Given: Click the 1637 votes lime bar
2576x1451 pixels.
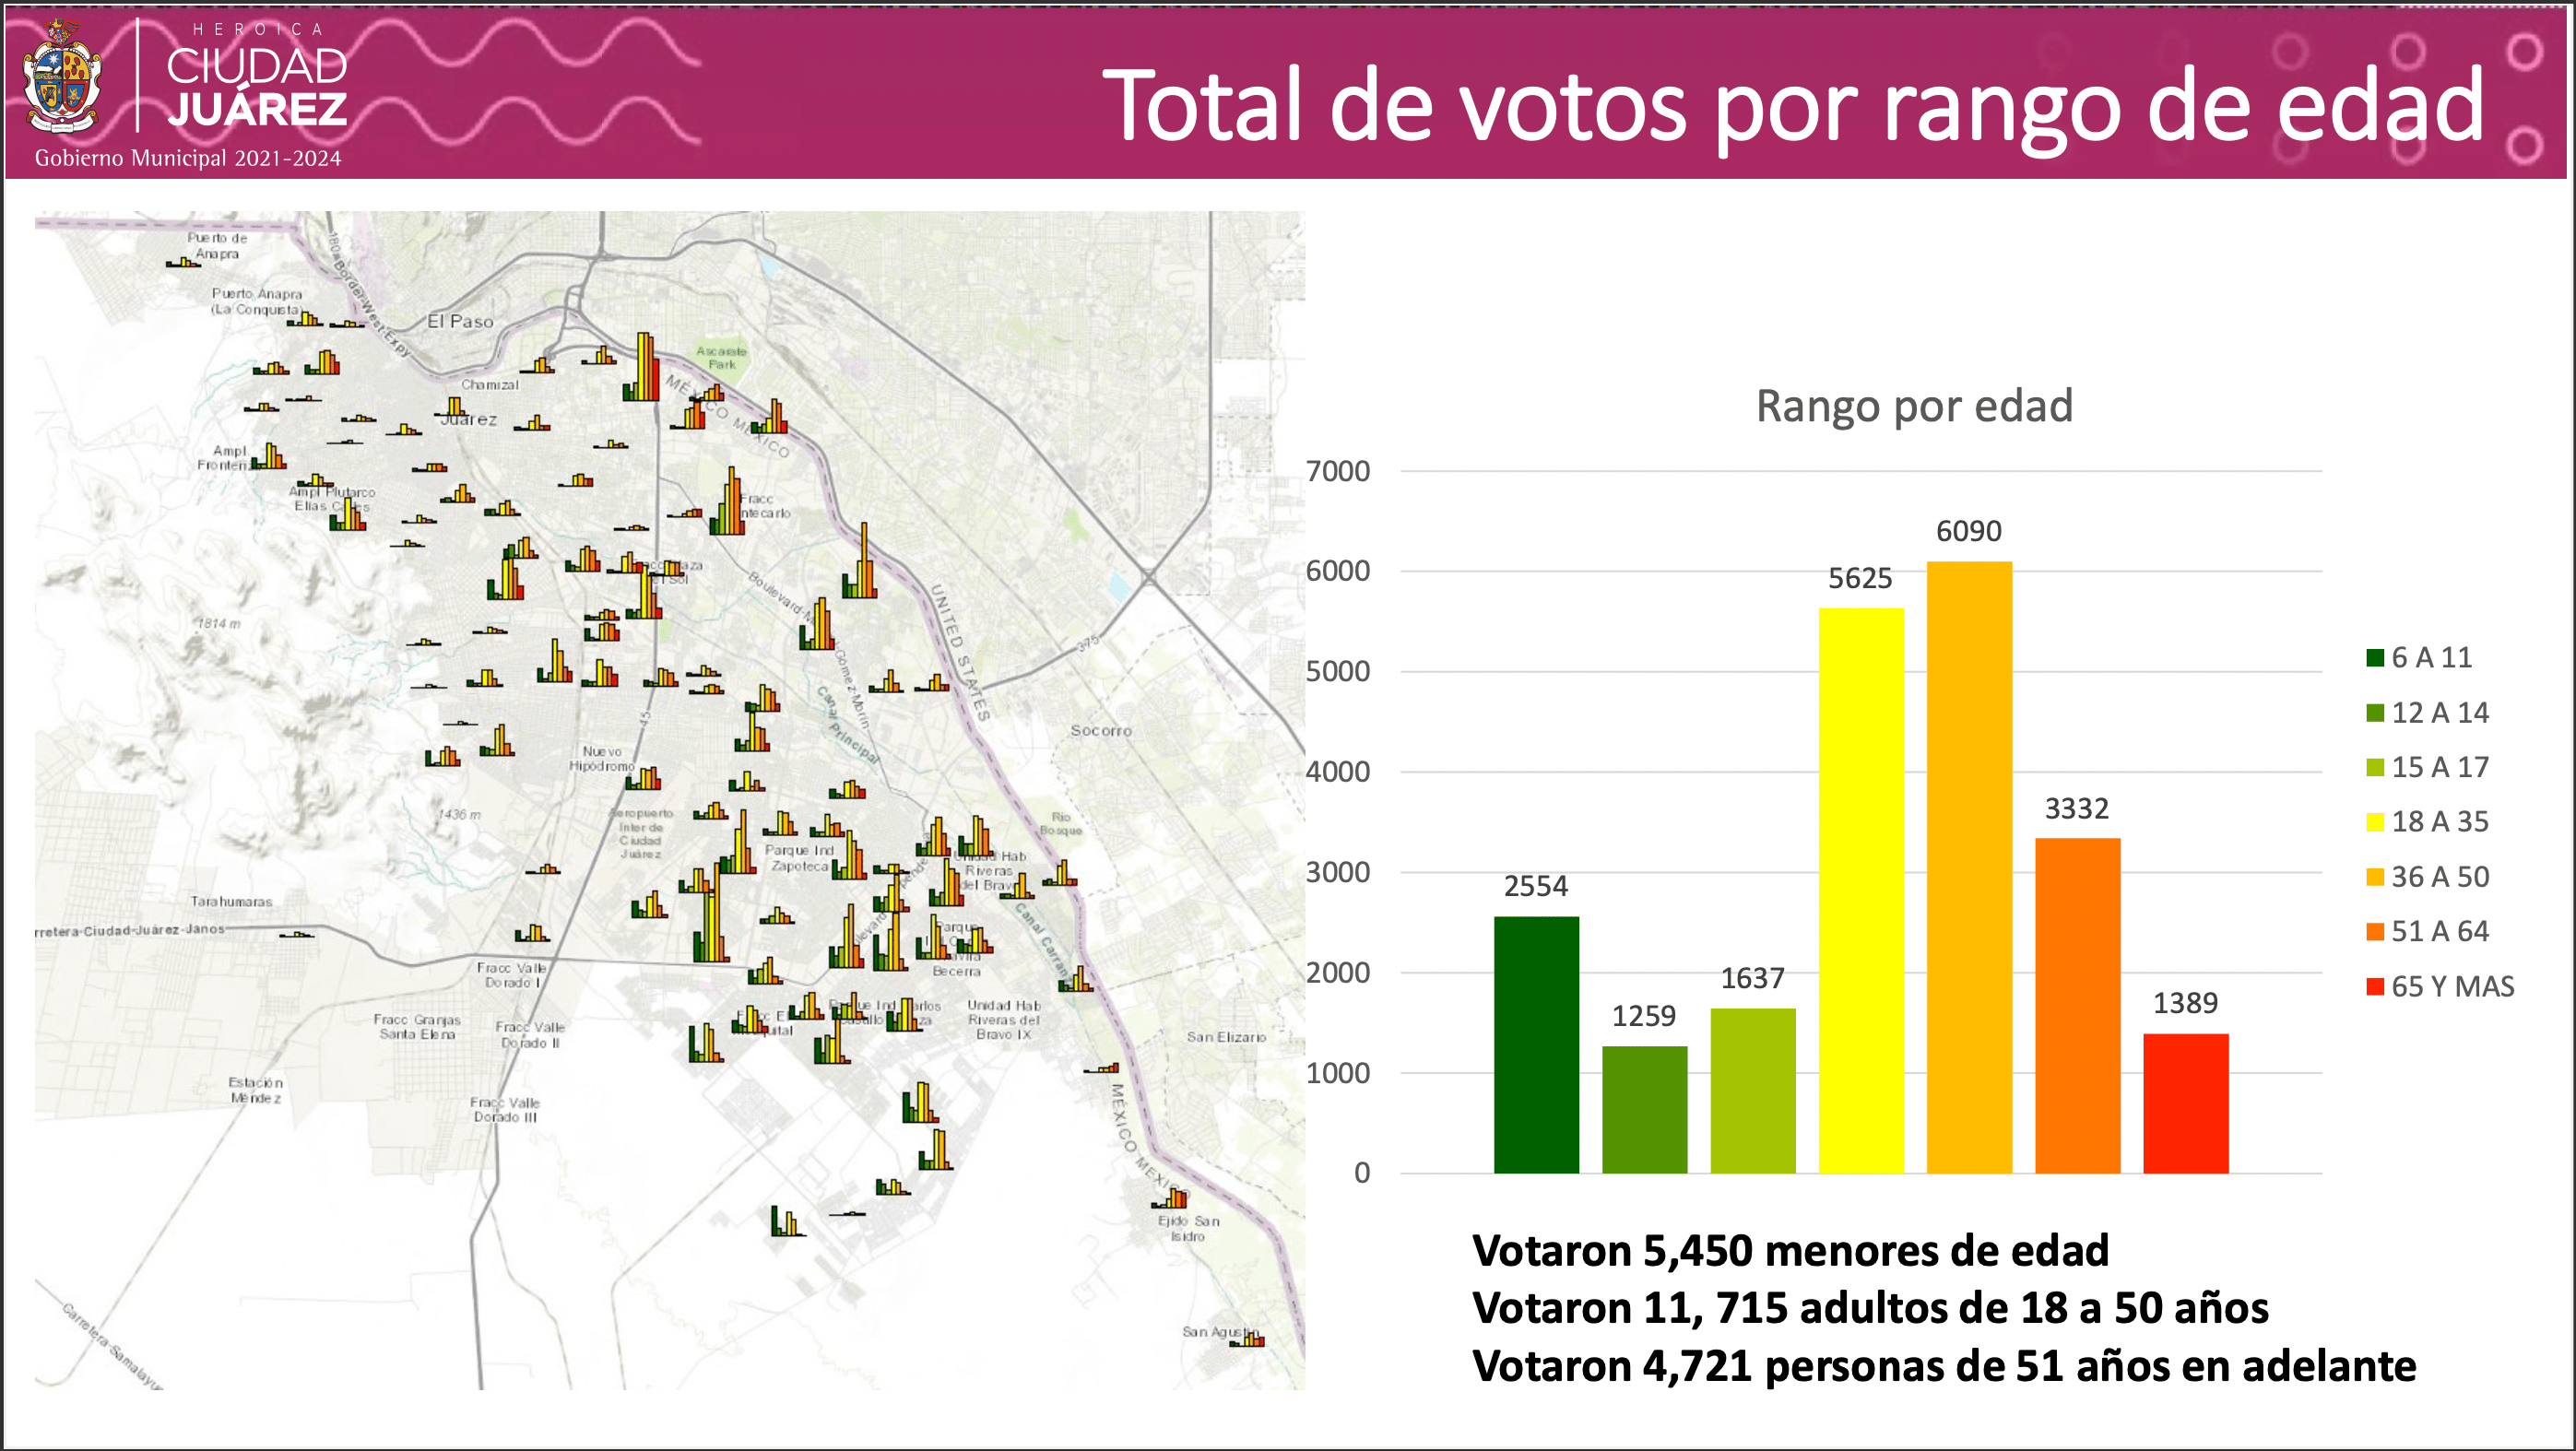Looking at the screenshot, I should click(x=1752, y=1090).
